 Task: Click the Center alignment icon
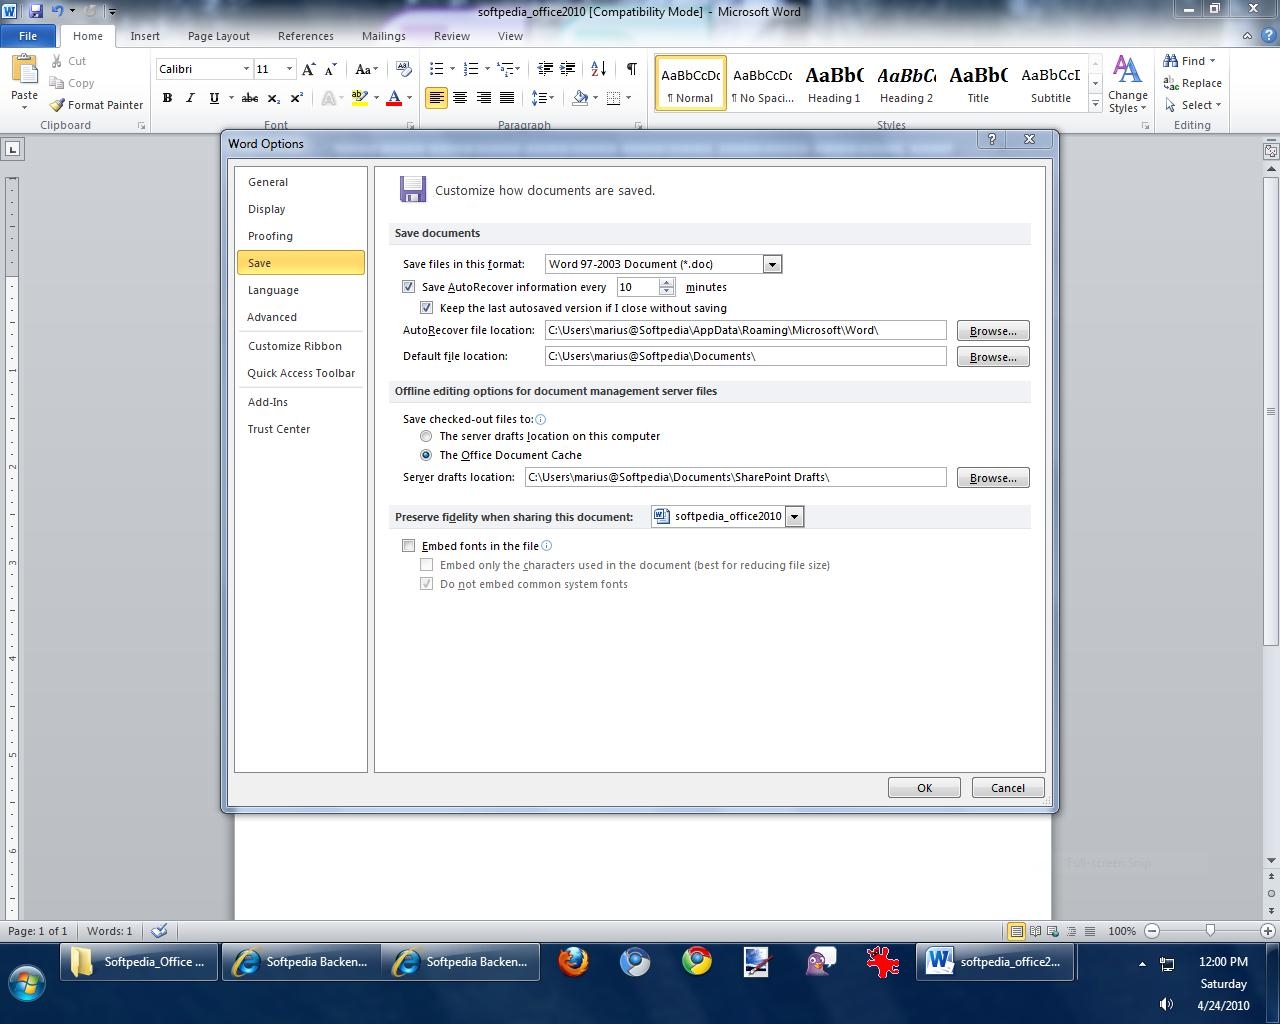click(x=460, y=98)
